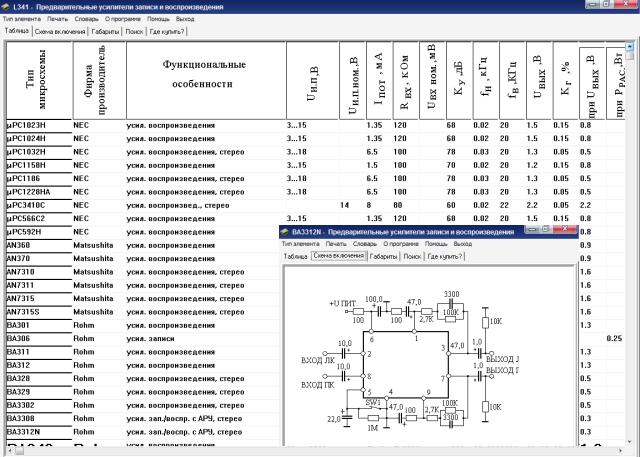The image size is (640, 457).
Task: Select the µPC1024H row
Action: click(315, 139)
